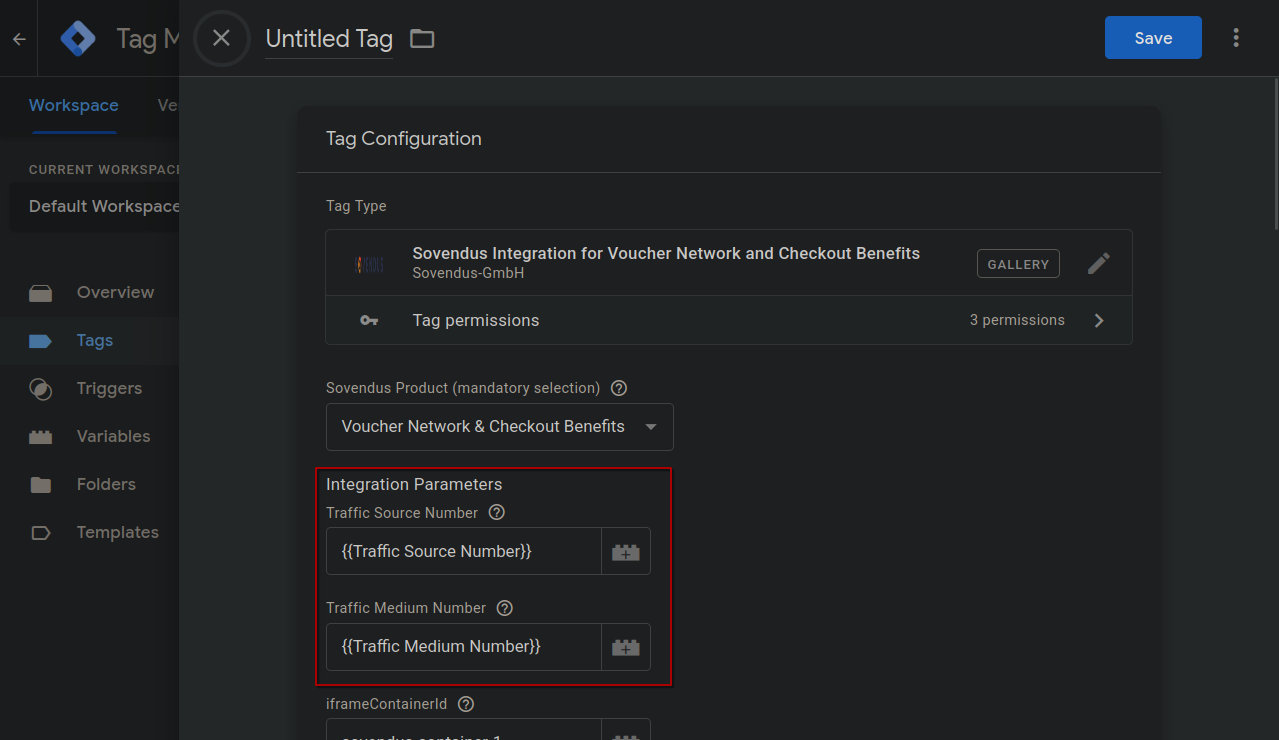Screen dimensions: 1279x740
Task: Open help for Sovendus Product
Action: coord(619,388)
